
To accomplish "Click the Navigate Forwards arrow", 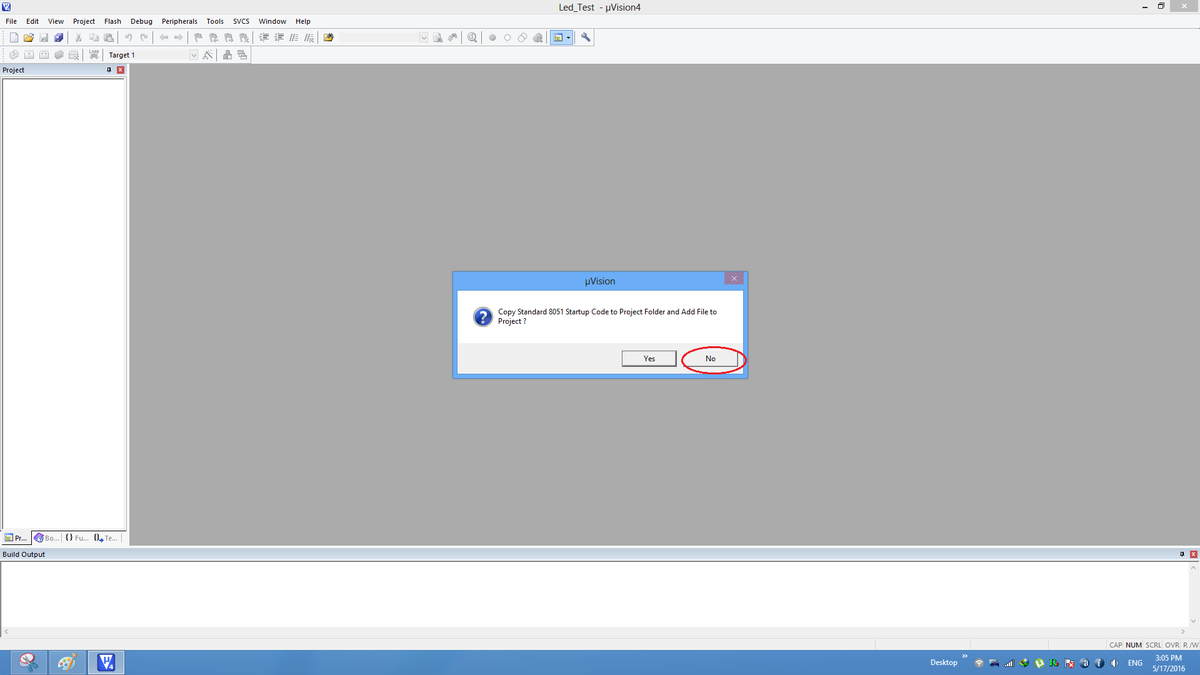I will point(178,38).
